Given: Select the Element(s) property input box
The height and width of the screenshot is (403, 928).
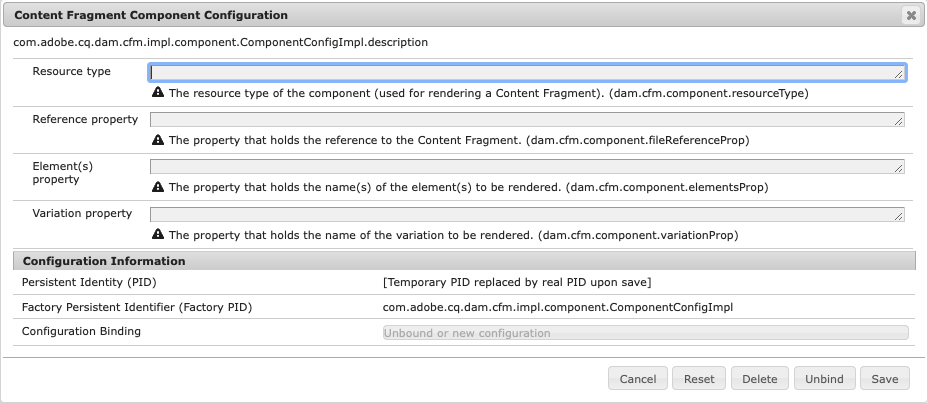Looking at the screenshot, I should tap(526, 167).
